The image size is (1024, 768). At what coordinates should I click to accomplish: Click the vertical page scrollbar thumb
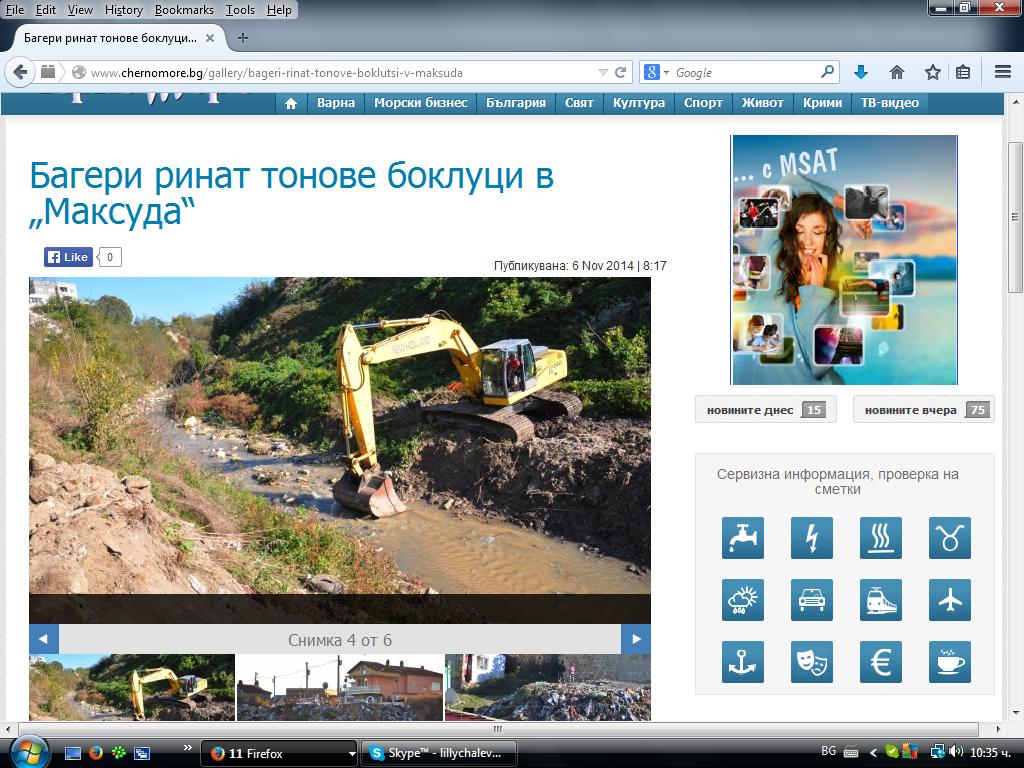[x=1015, y=217]
